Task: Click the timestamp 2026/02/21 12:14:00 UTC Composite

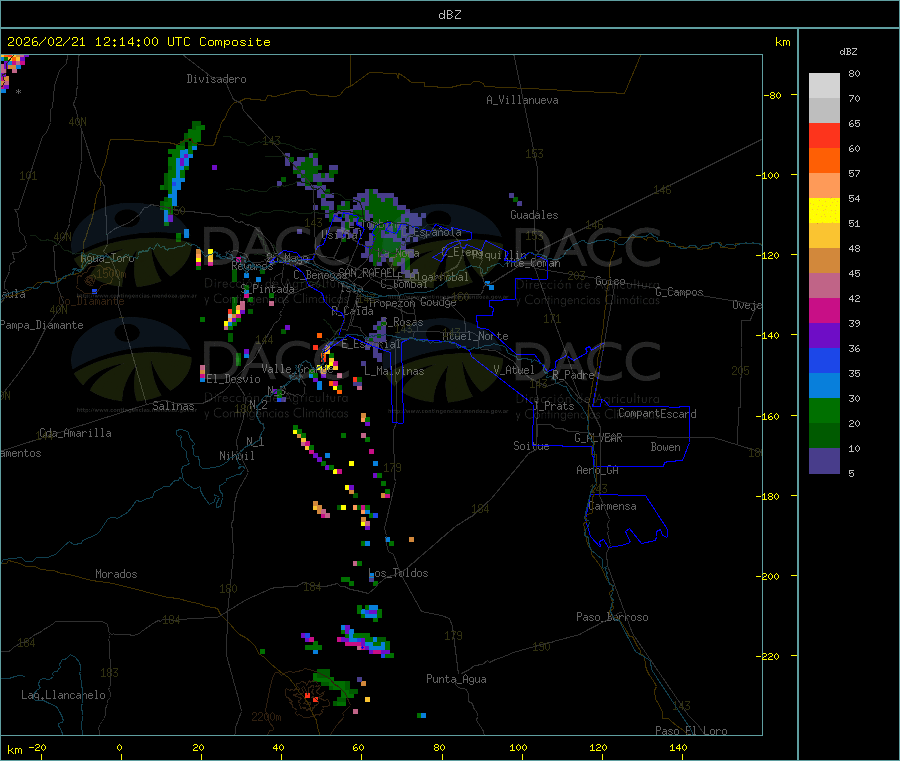Action: 138,42
